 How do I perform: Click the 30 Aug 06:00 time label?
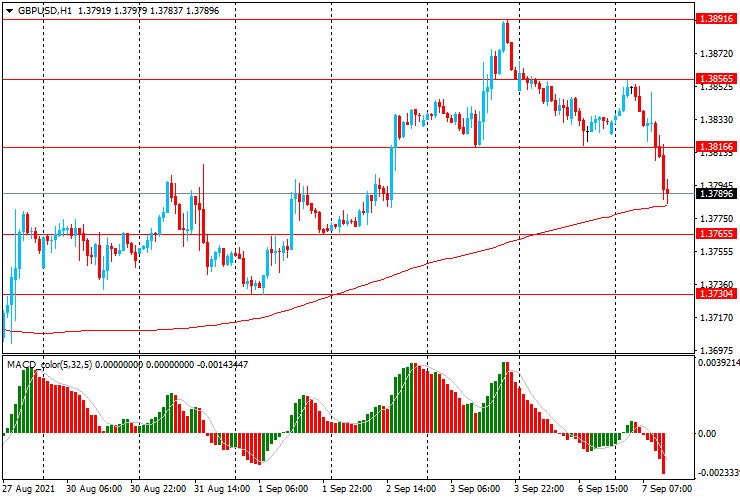(x=94, y=488)
